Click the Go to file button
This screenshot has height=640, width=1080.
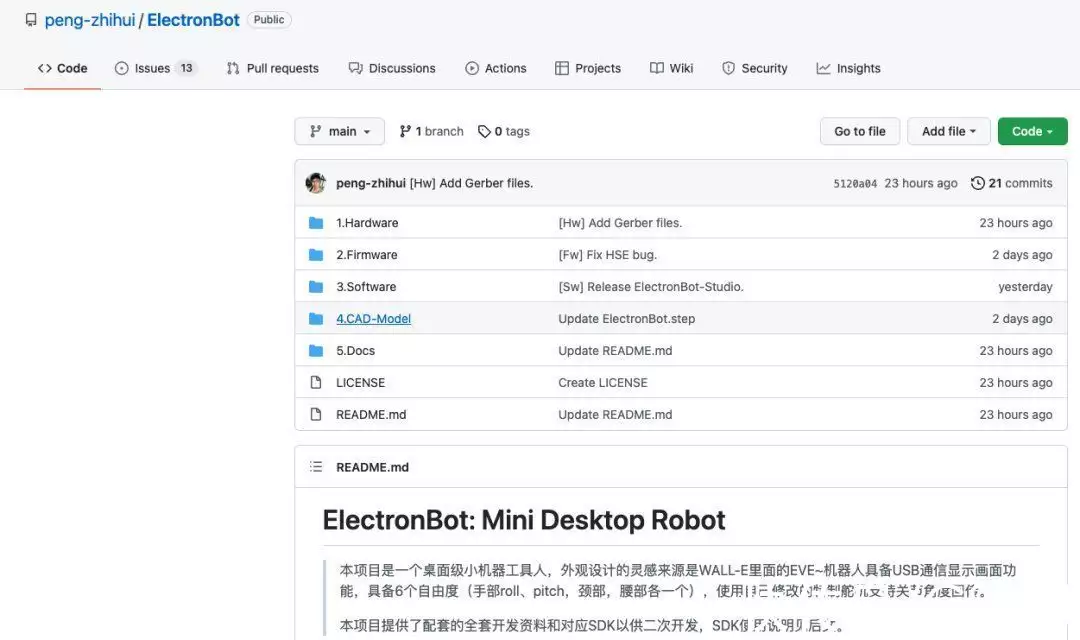point(860,131)
